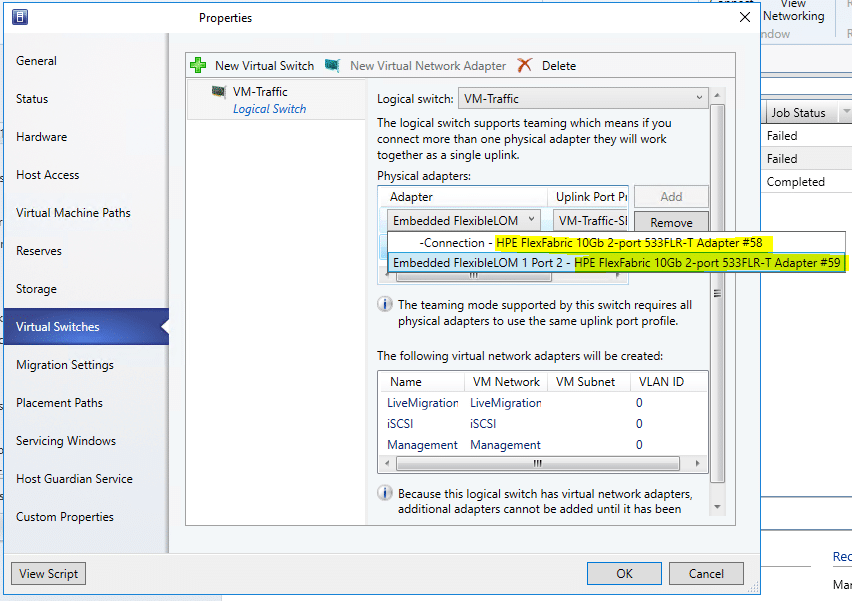Screen dimensions: 852x601
Task: Click New Virtual Switch label
Action: pyautogui.click(x=264, y=66)
